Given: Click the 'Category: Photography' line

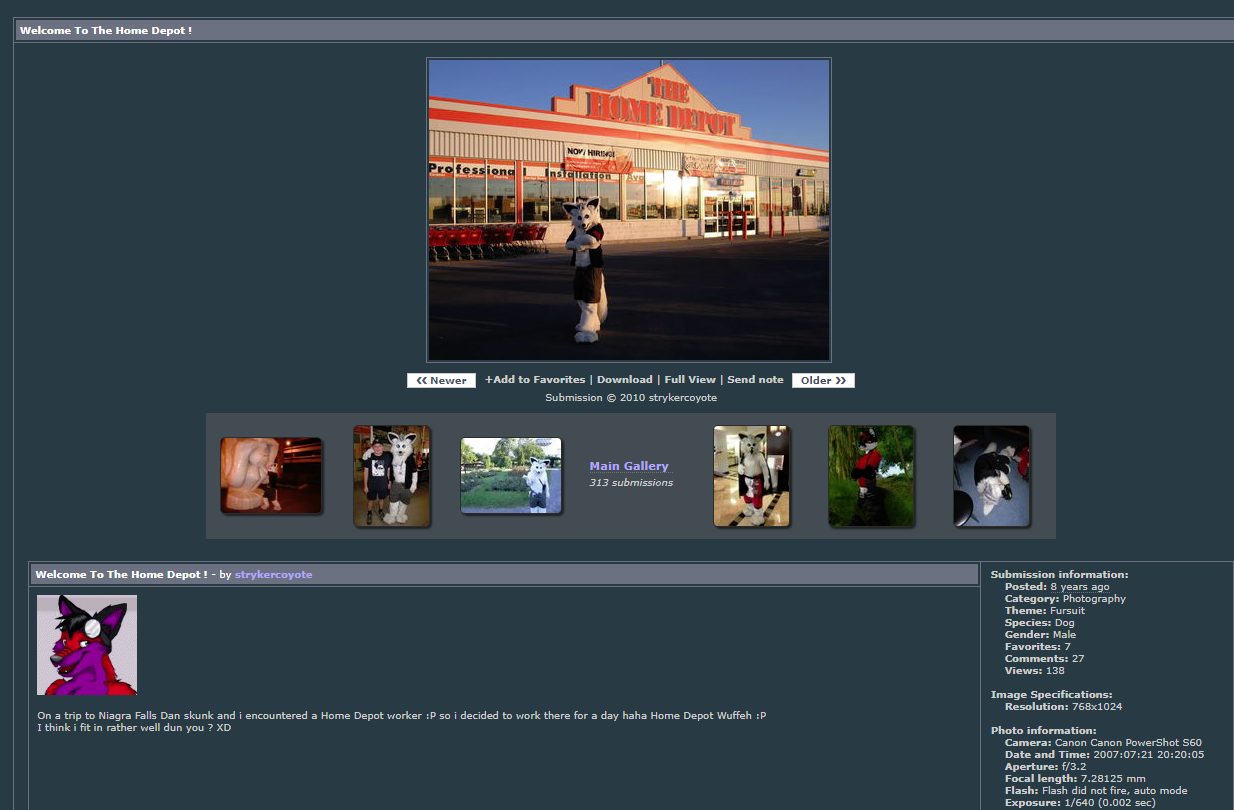Looking at the screenshot, I should (x=1065, y=599).
